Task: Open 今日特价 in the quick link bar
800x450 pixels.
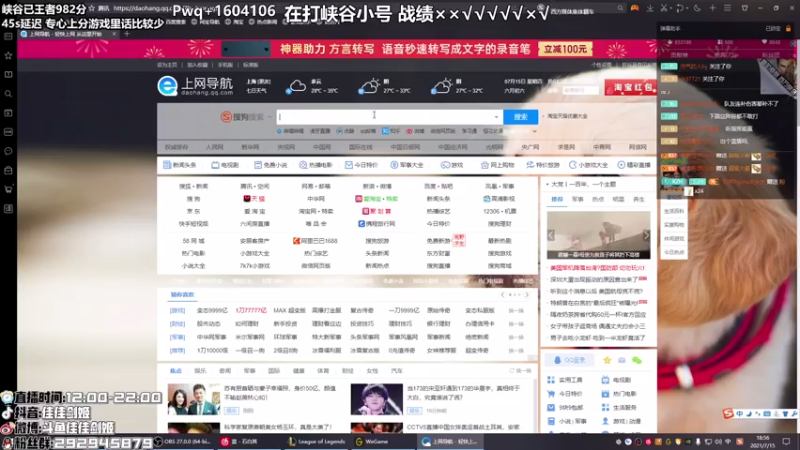Action: coord(362,165)
